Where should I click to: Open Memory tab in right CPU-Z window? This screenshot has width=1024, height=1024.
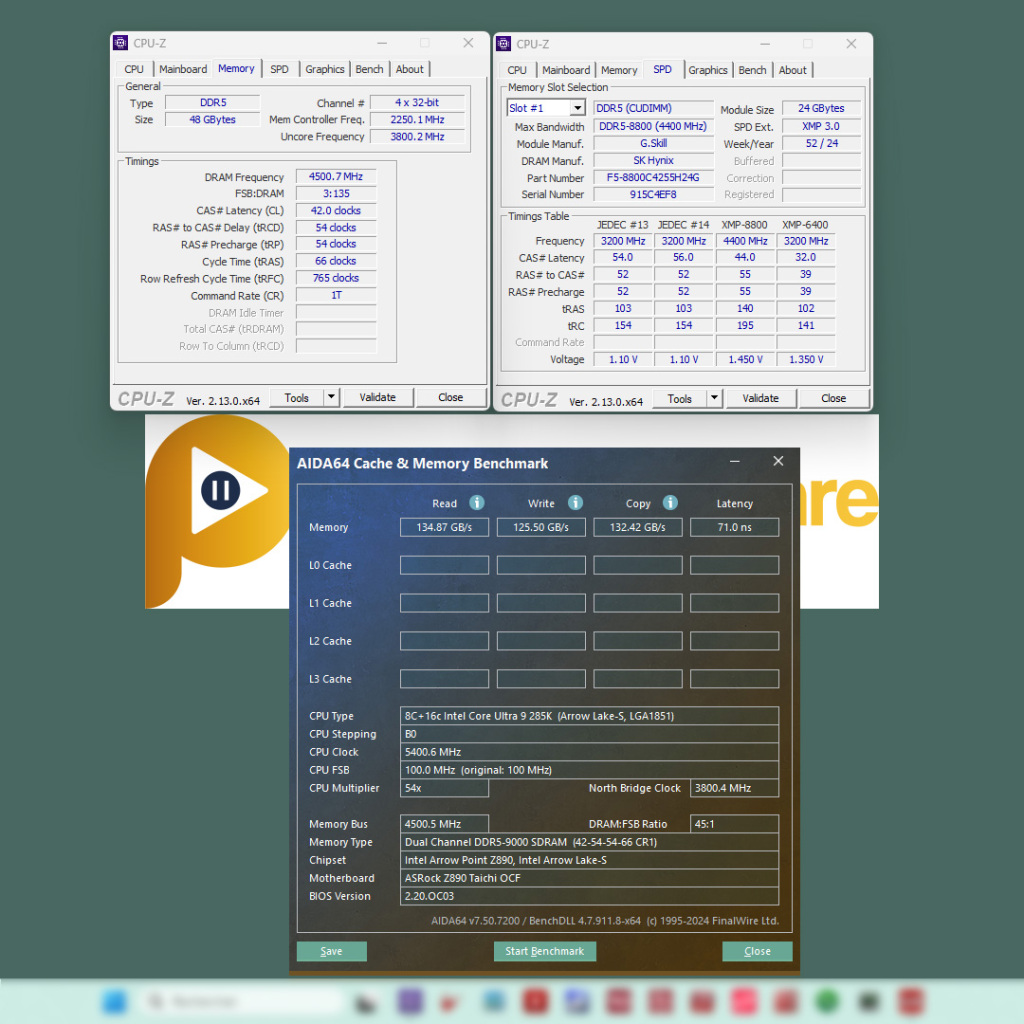[x=619, y=70]
